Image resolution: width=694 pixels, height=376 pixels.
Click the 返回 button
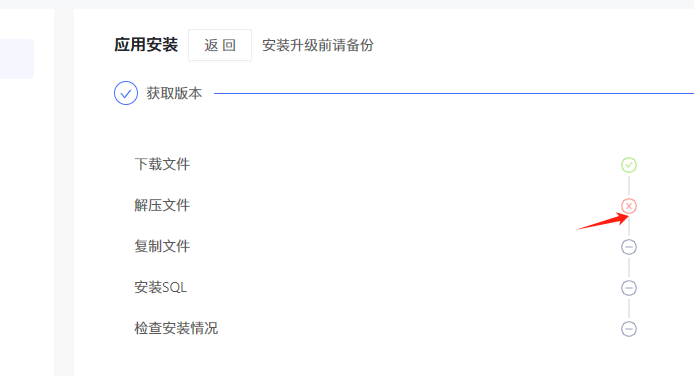[x=220, y=45]
